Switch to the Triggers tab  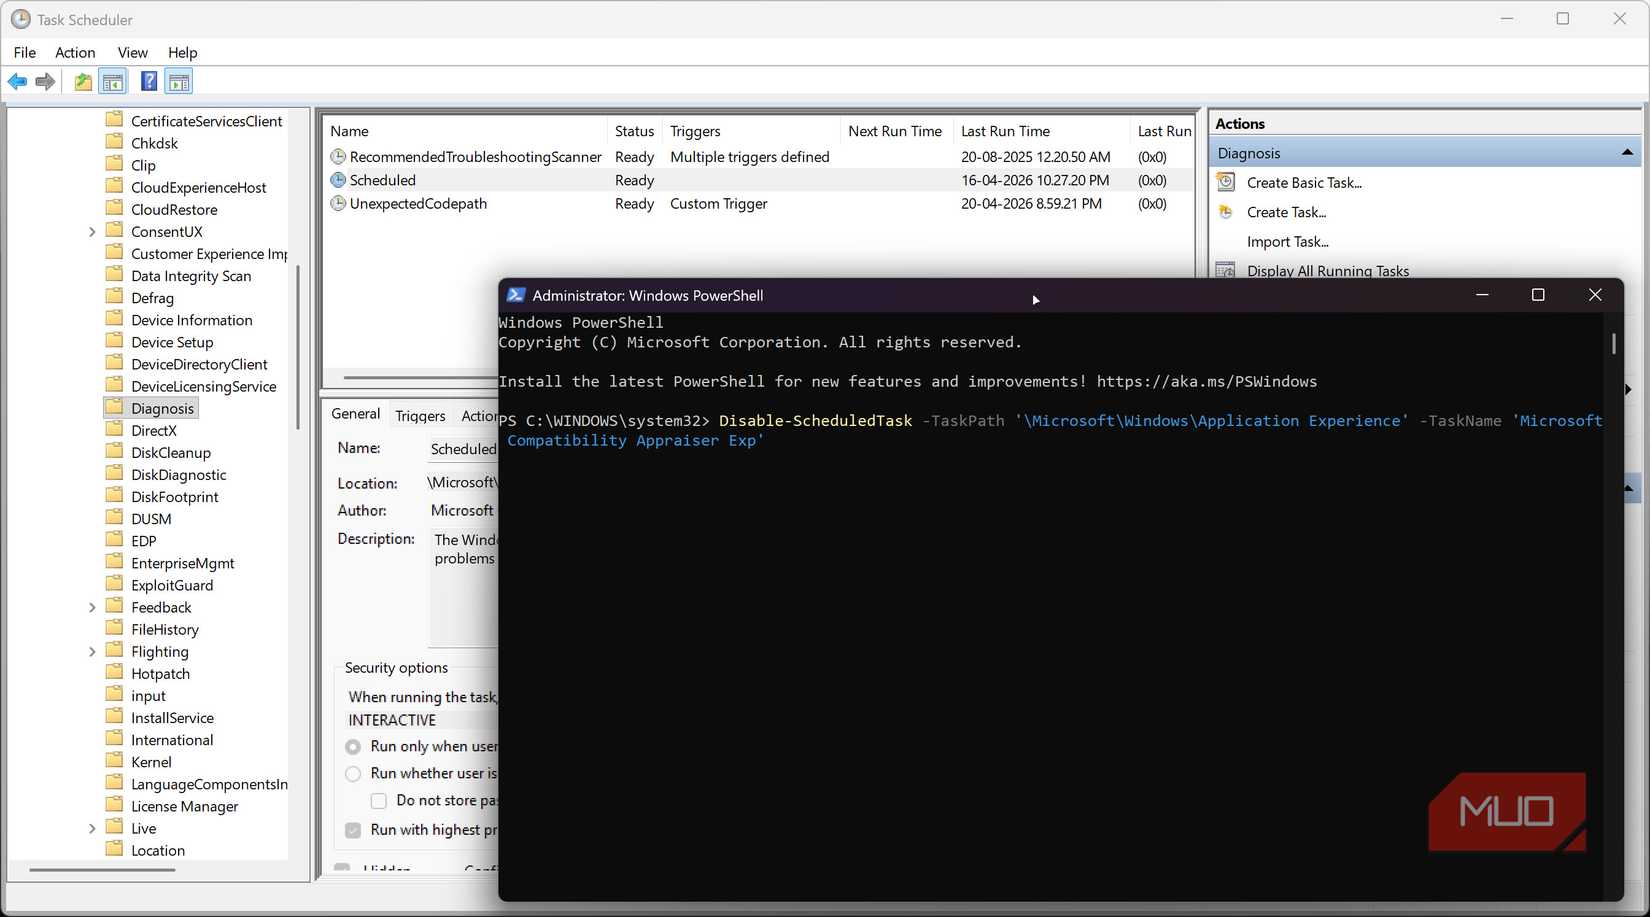(420, 416)
